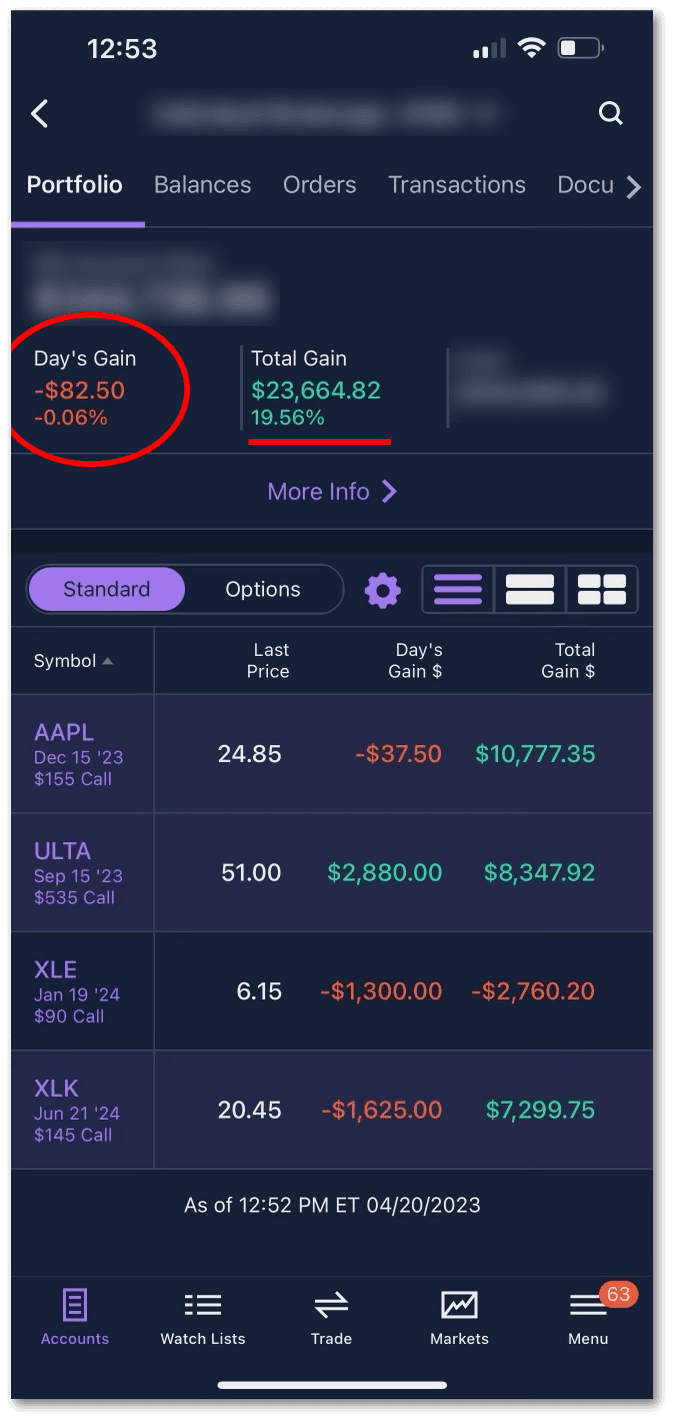Open the Orders tab

[x=319, y=185]
